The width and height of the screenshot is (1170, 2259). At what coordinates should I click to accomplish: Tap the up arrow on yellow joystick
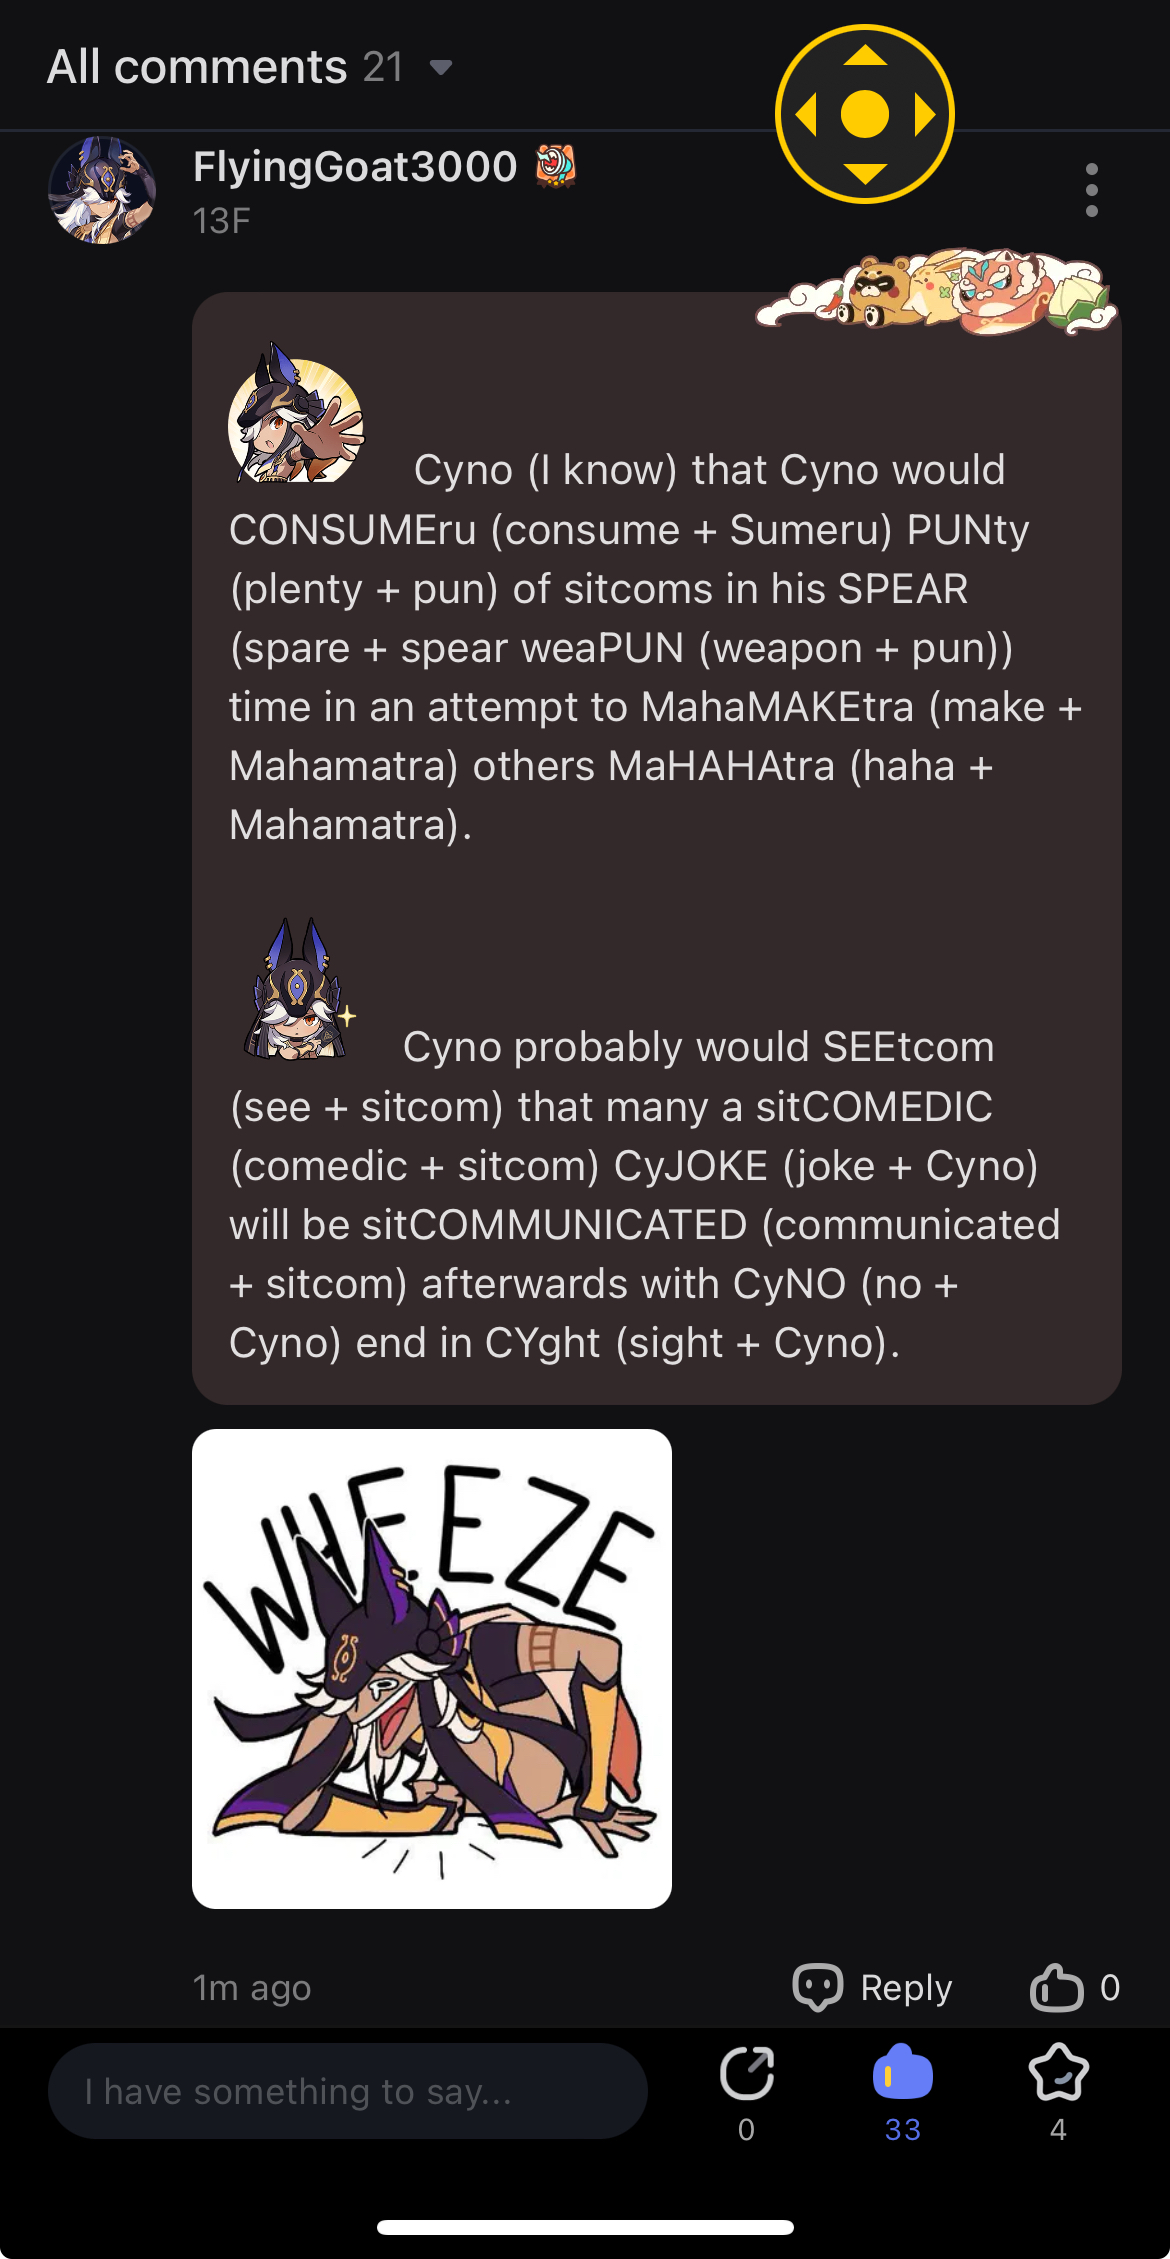(x=865, y=56)
